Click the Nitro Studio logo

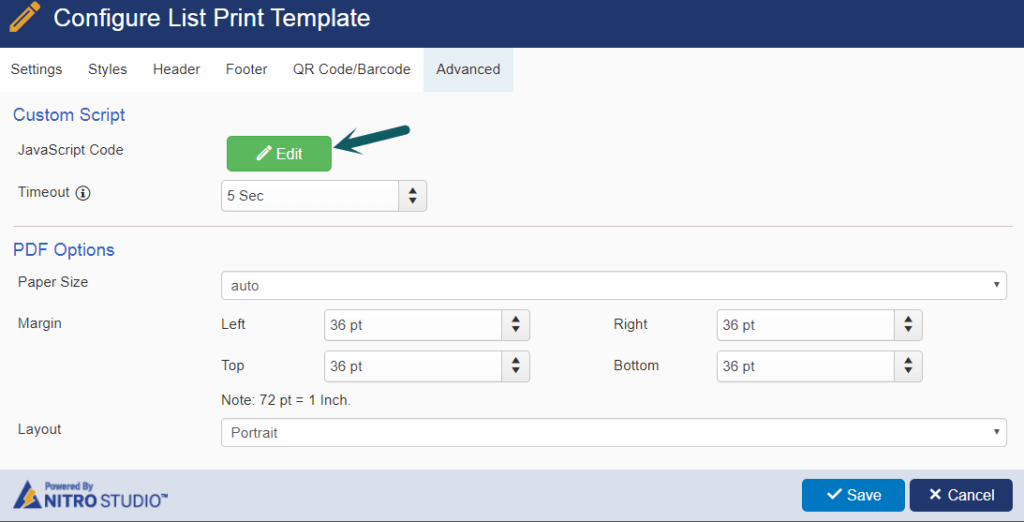tap(90, 494)
